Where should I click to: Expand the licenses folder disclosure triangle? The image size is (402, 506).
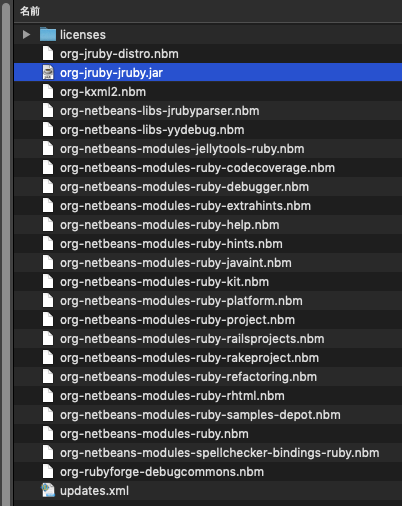(26, 35)
